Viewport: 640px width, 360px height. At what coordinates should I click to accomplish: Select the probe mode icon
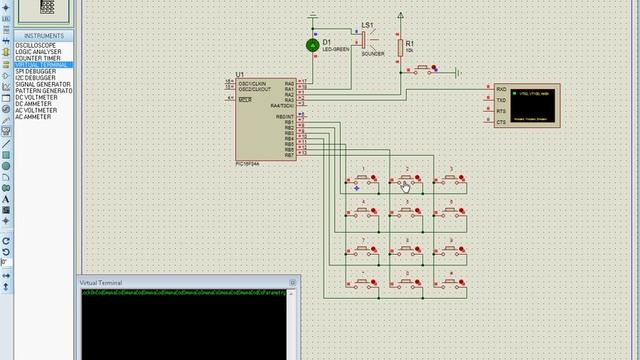6,120
